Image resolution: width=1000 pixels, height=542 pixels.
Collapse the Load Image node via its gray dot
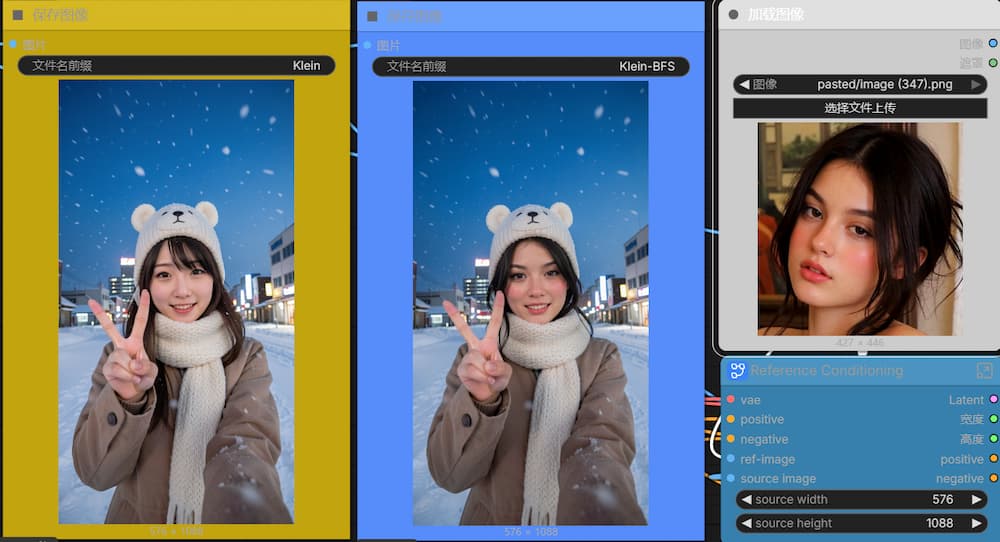(733, 15)
